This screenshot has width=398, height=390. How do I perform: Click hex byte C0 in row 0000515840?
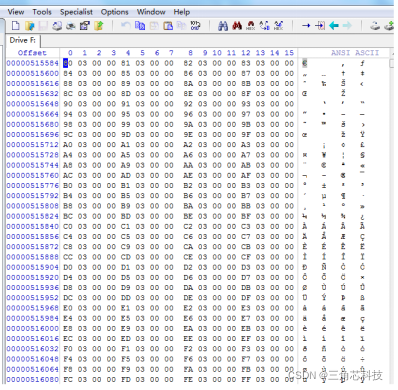(68, 226)
